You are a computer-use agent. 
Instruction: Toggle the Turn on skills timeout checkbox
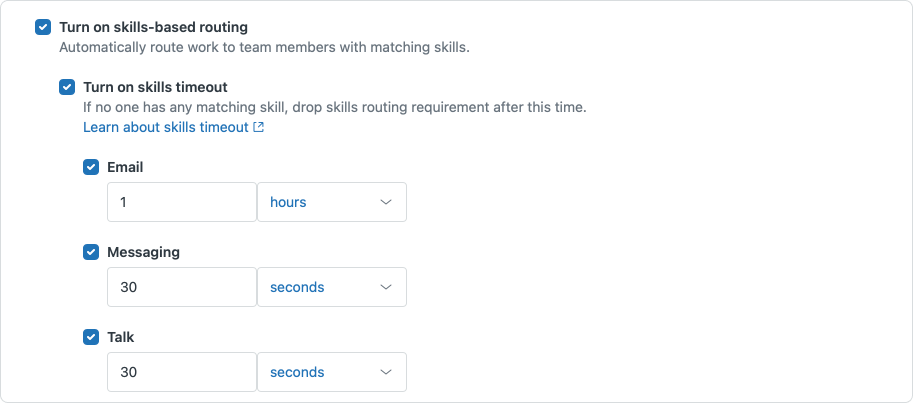click(x=66, y=87)
